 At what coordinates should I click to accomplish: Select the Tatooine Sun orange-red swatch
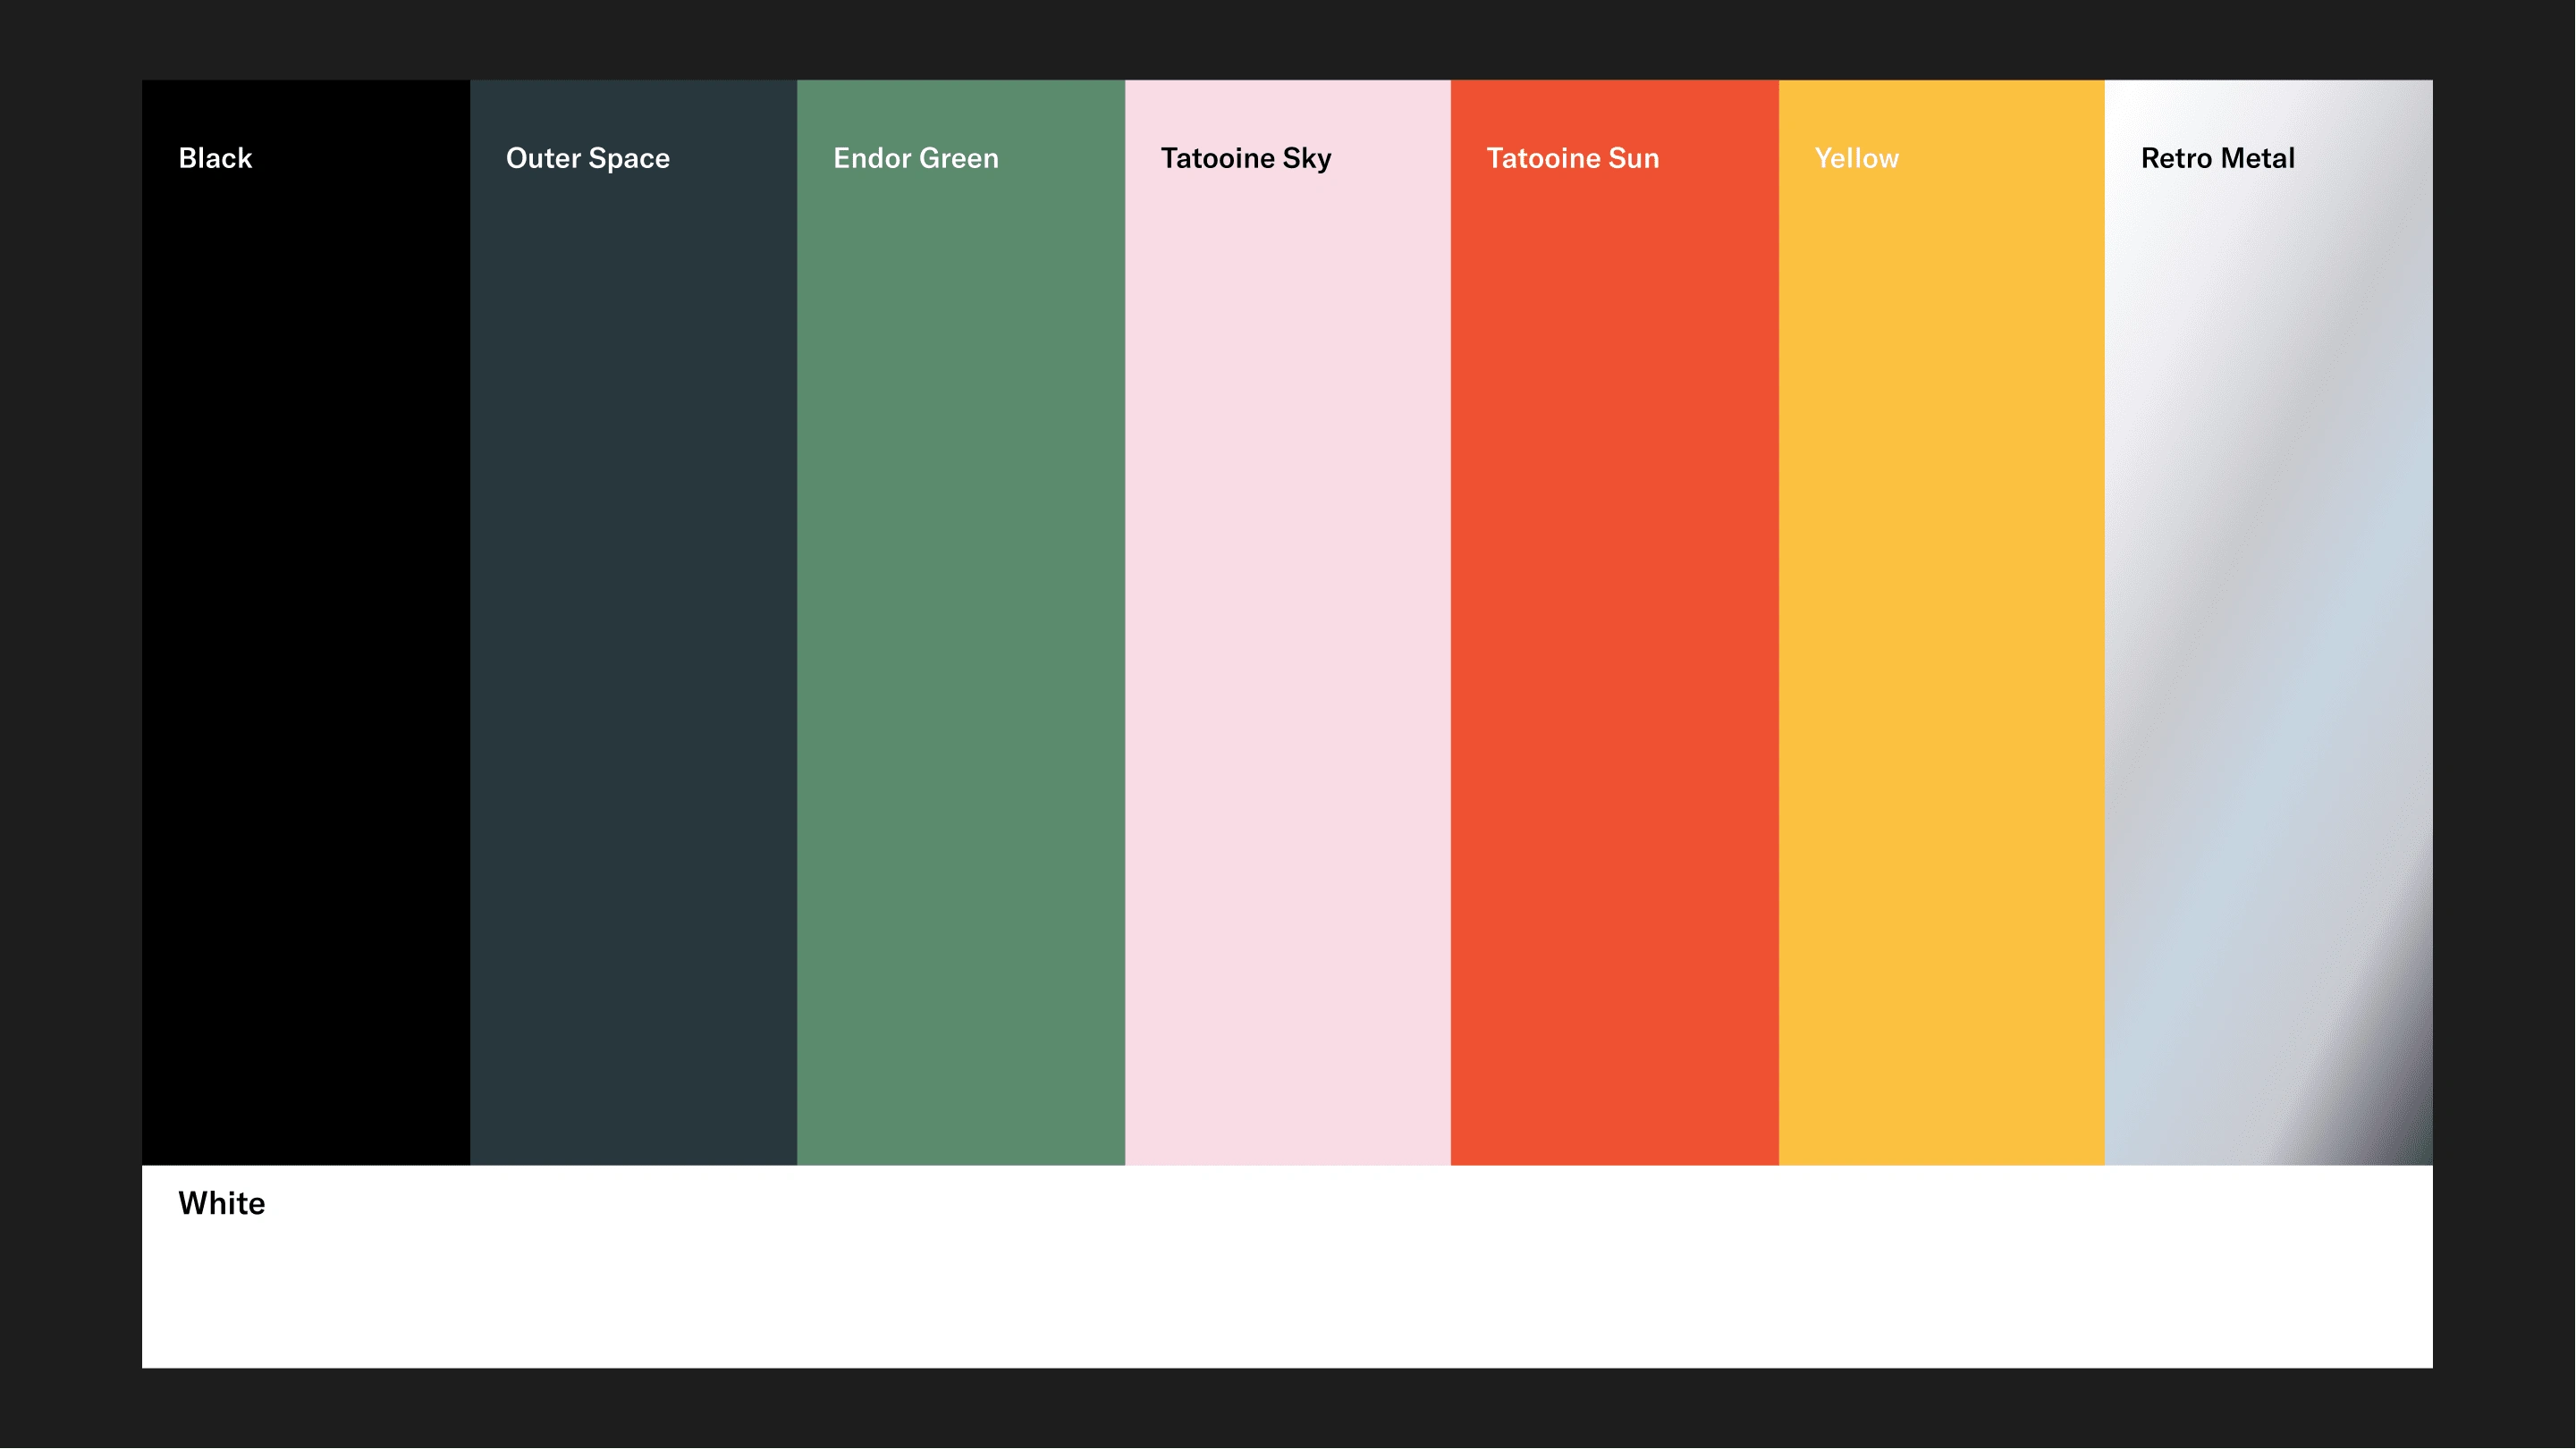(1615, 622)
